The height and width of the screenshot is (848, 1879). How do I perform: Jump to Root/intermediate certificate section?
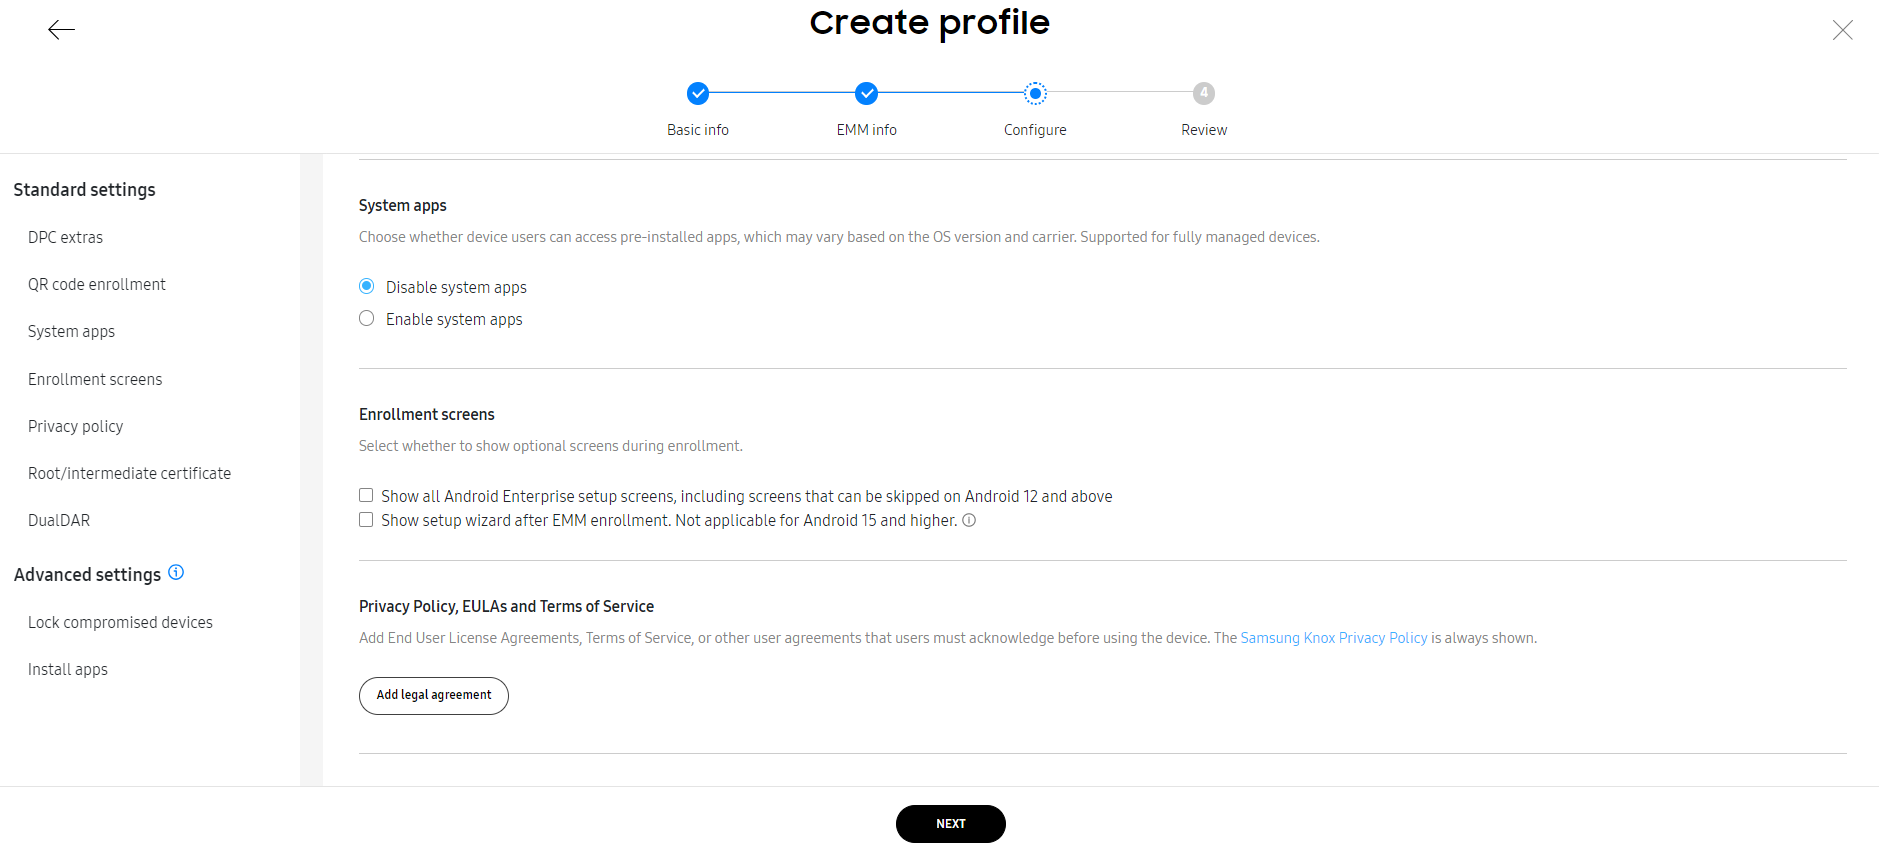click(129, 473)
